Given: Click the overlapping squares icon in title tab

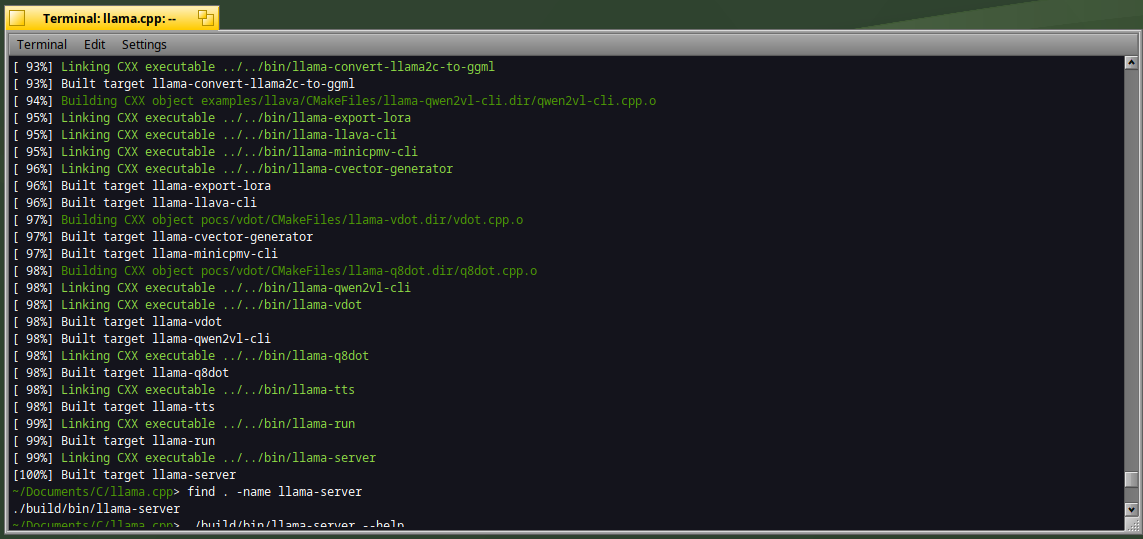Looking at the screenshot, I should coord(206,19).
